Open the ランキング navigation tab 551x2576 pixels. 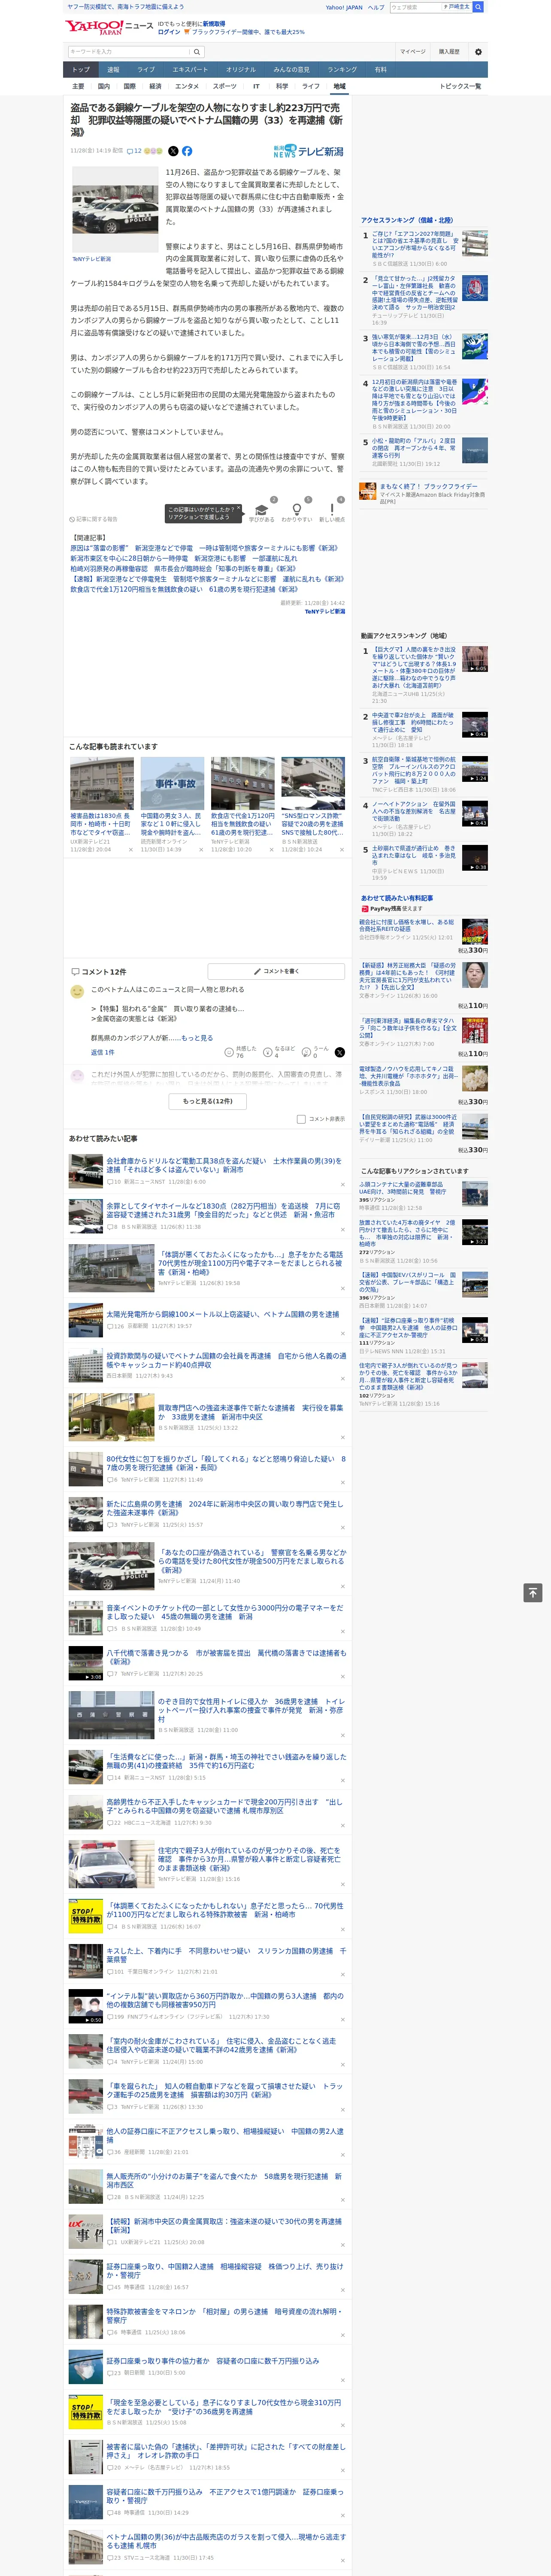coord(342,70)
